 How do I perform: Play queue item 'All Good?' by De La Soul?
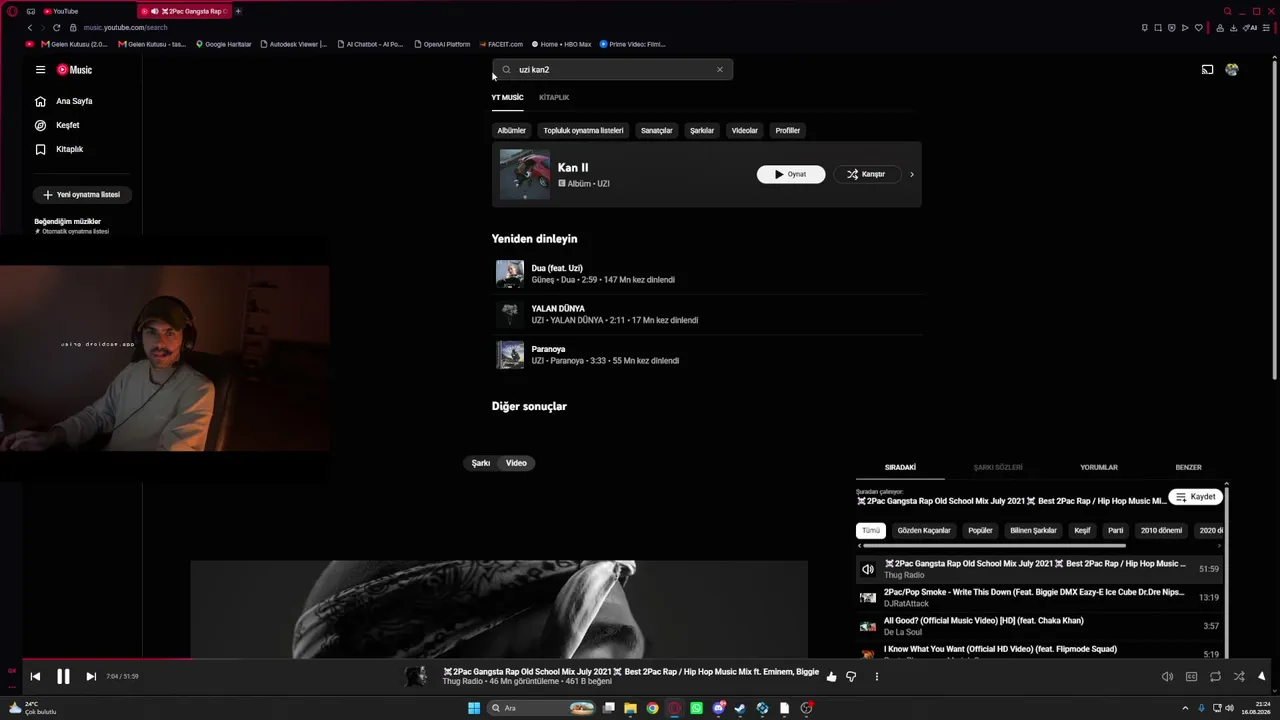[1040, 626]
